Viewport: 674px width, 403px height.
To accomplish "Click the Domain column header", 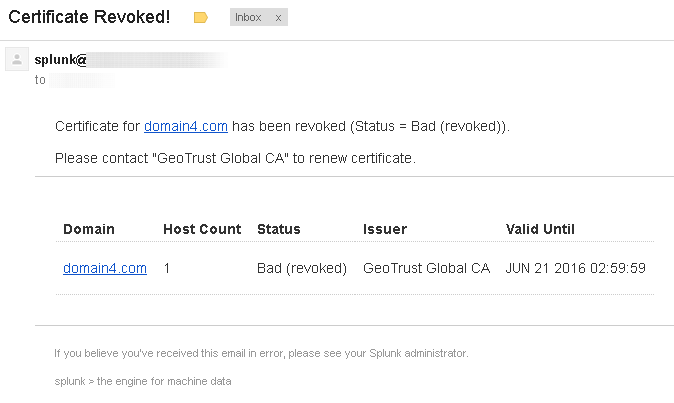I will [89, 229].
